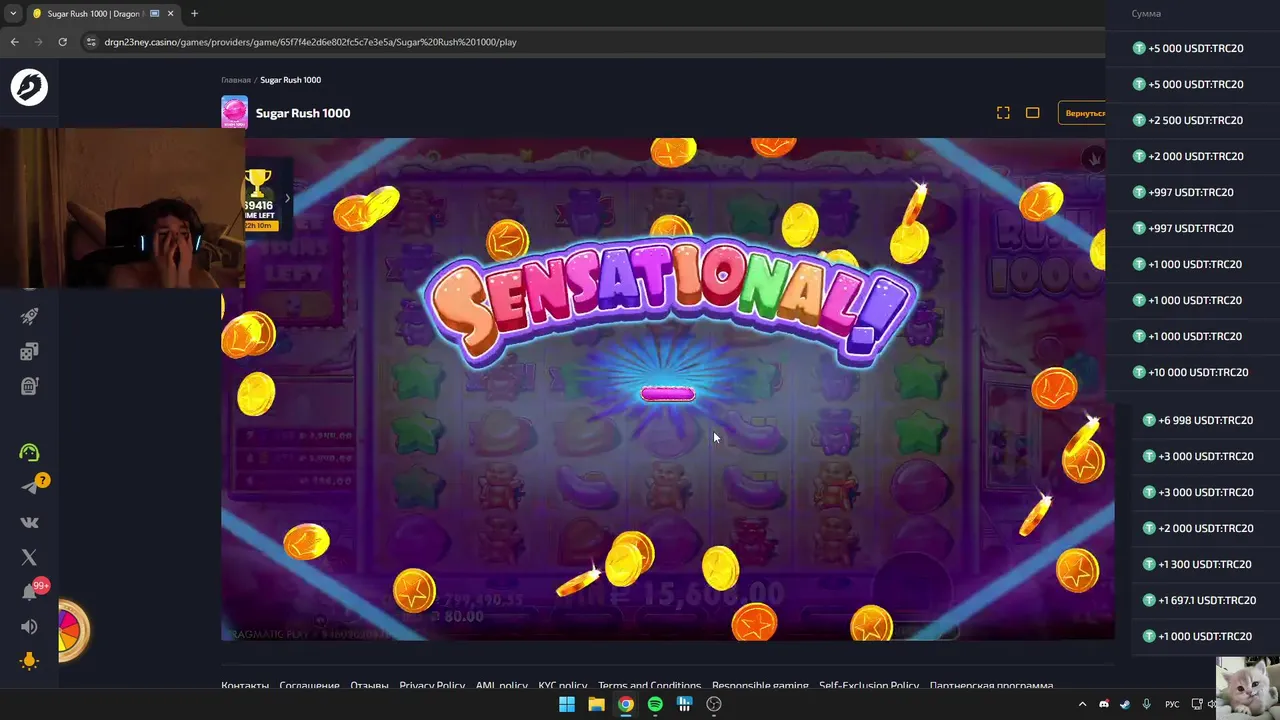Open Spotify from taskbar
This screenshot has height=720, width=1280.
[655, 704]
